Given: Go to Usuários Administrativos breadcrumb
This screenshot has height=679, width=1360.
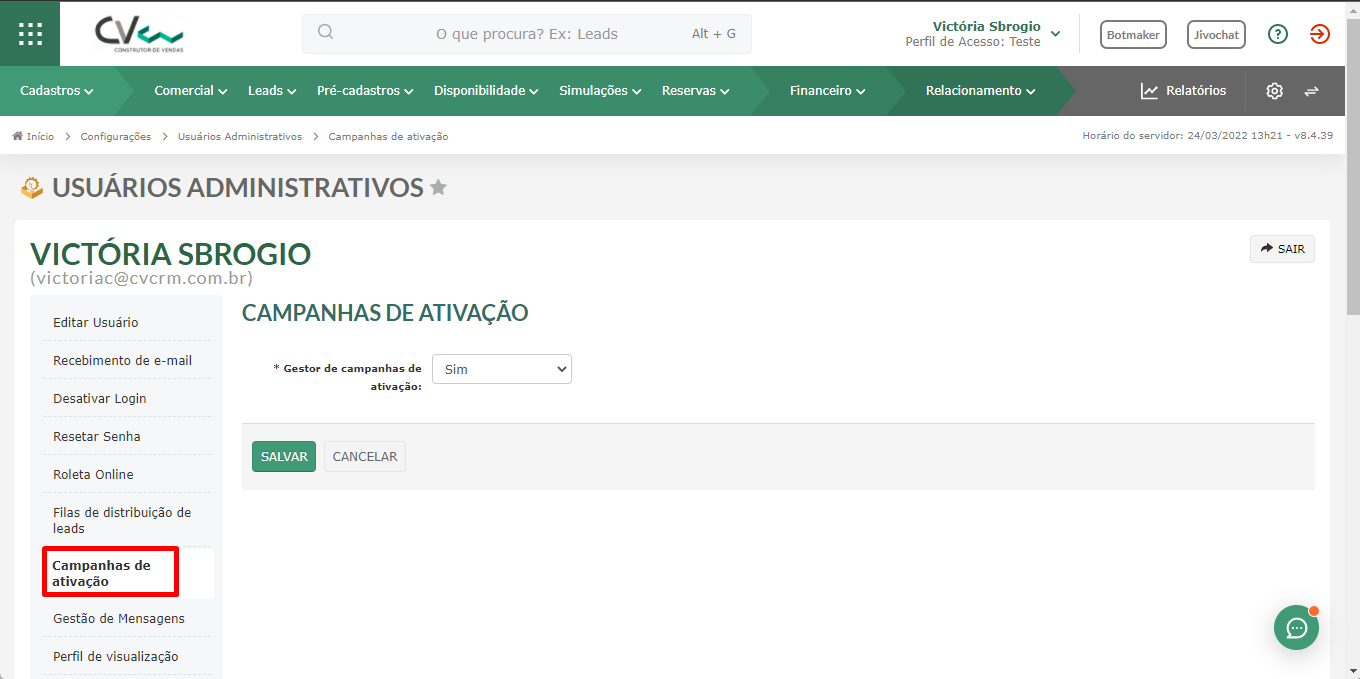Looking at the screenshot, I should (240, 136).
